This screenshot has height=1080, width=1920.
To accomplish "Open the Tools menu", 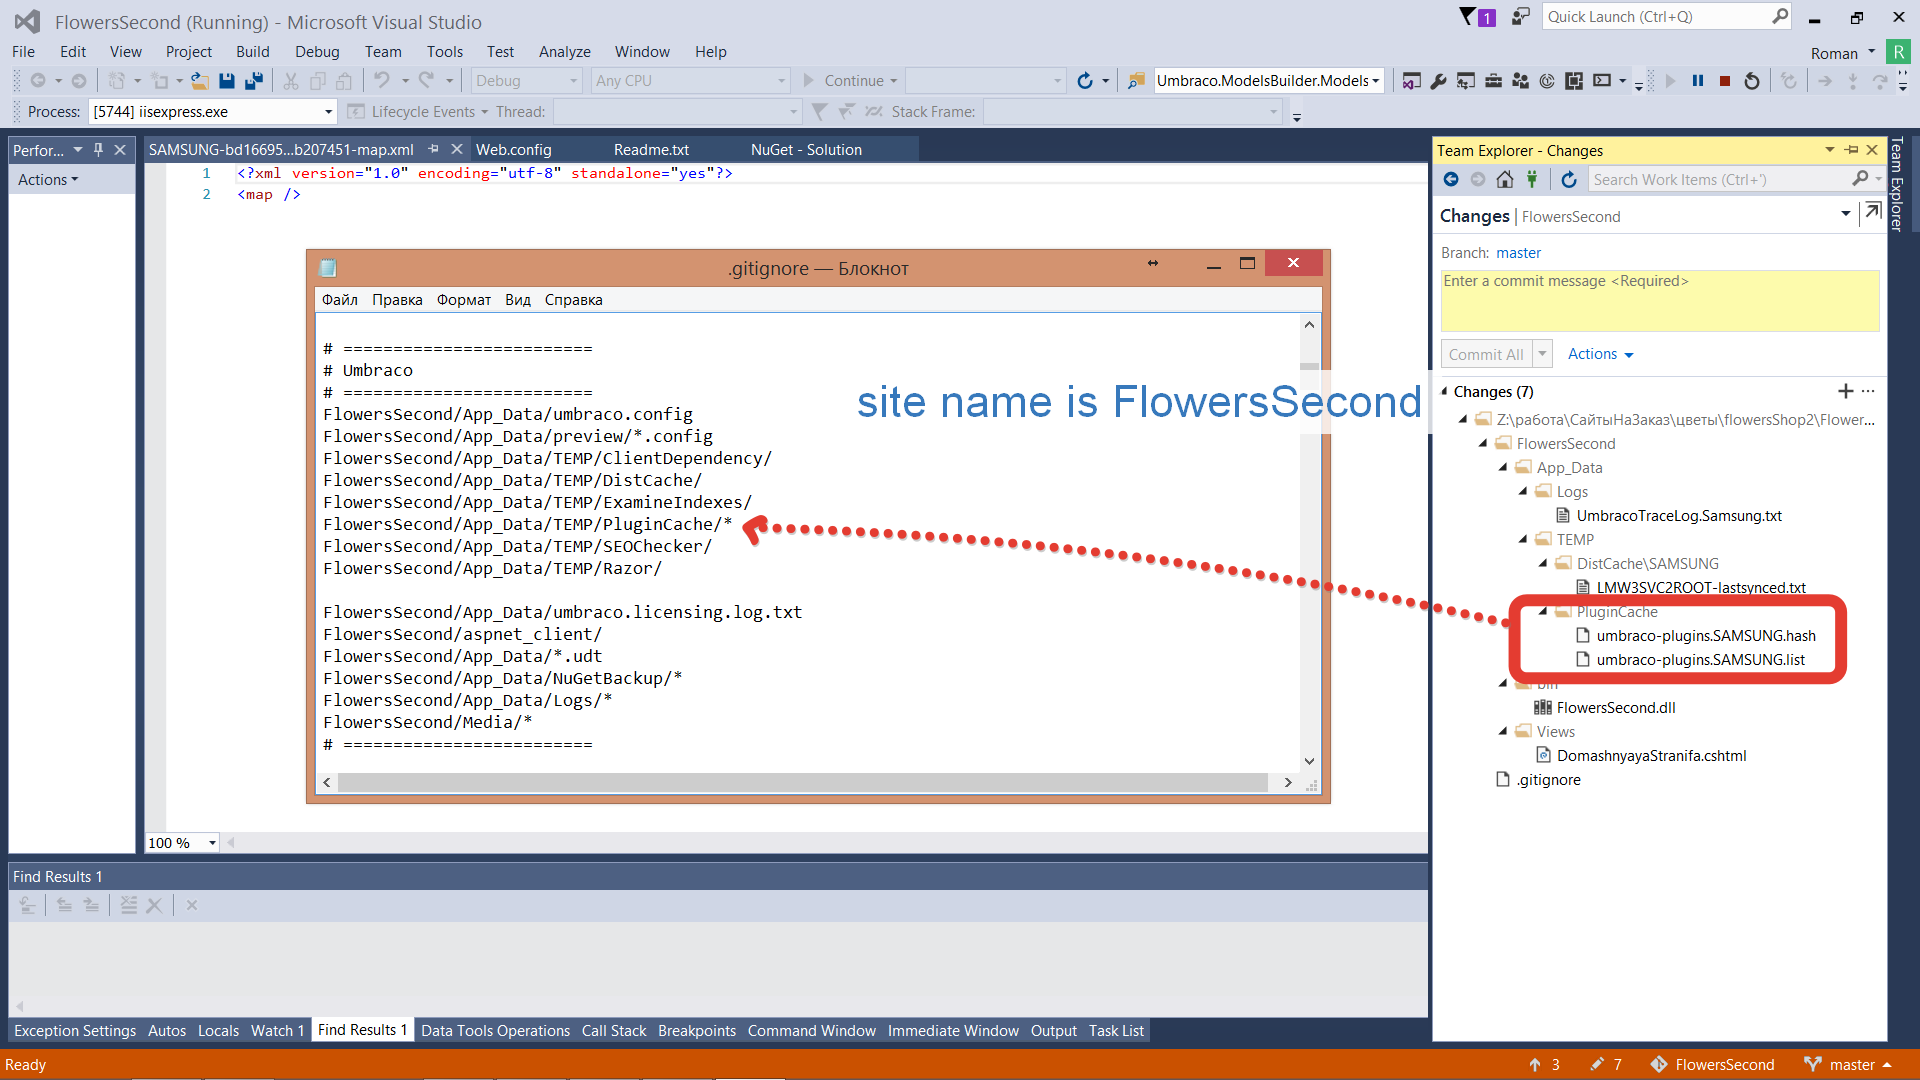I will click(x=444, y=52).
